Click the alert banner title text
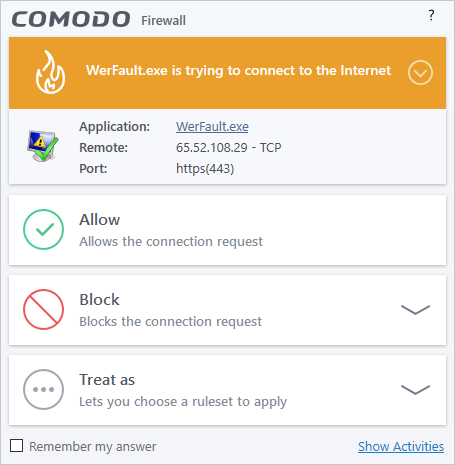455x465 pixels. pyautogui.click(x=238, y=71)
